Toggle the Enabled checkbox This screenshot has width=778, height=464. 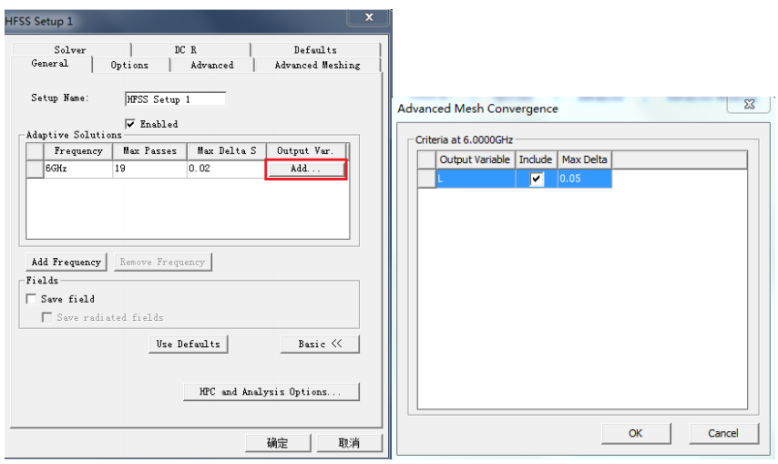coord(131,124)
